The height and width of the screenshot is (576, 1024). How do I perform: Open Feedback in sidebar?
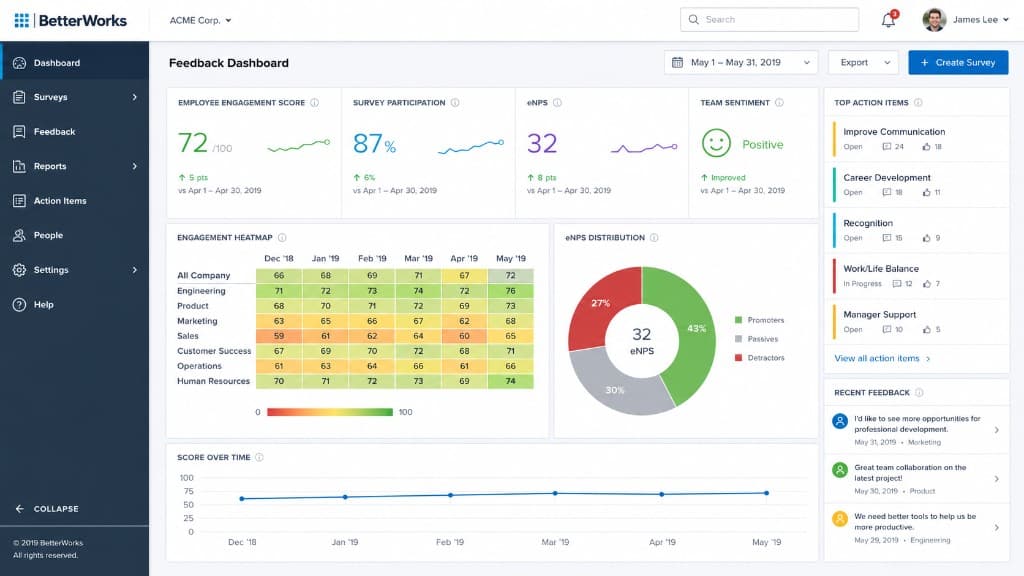[74, 131]
